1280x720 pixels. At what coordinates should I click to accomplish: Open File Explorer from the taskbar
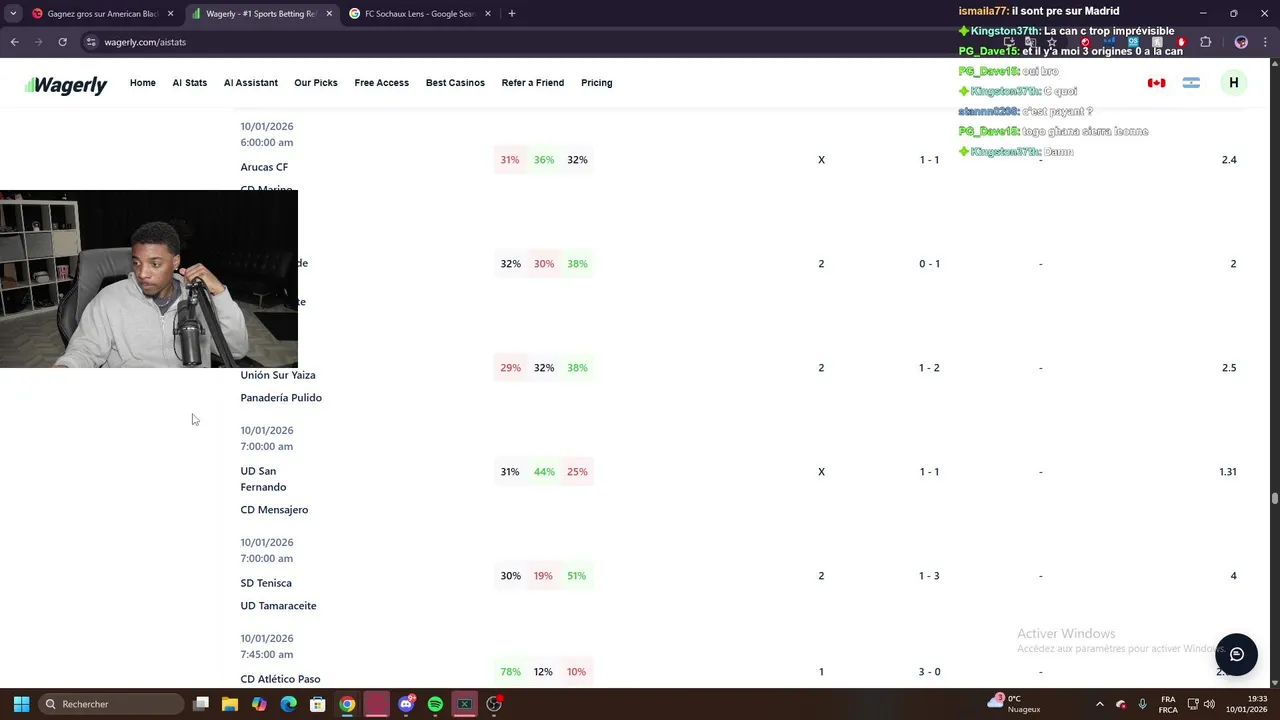[230, 704]
